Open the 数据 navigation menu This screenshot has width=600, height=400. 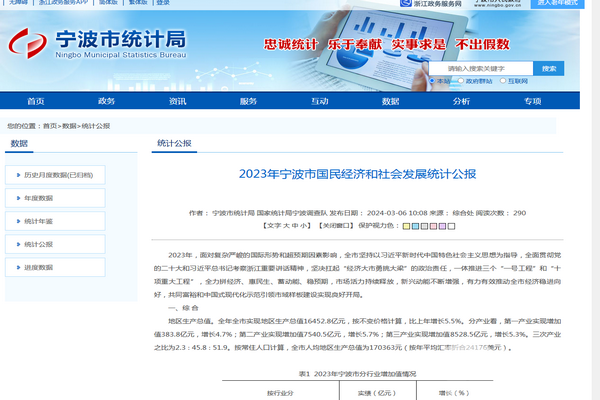coord(391,101)
